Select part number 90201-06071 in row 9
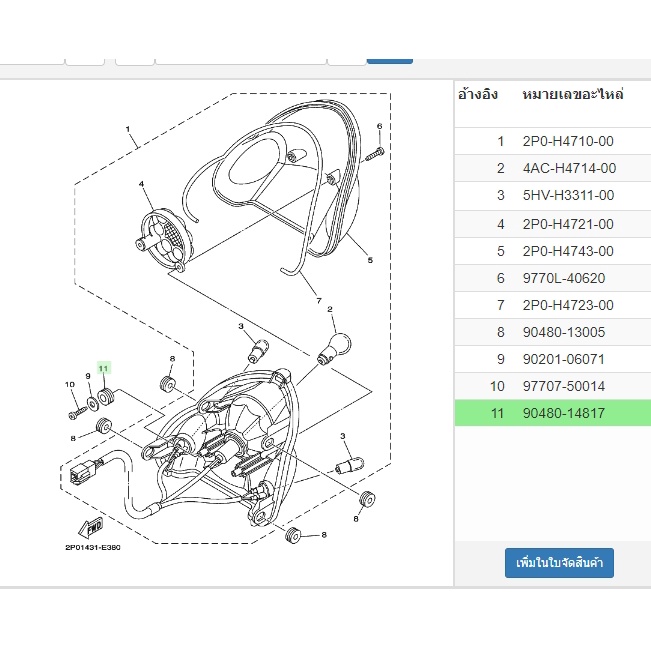The width and height of the screenshot is (651, 651). (563, 360)
